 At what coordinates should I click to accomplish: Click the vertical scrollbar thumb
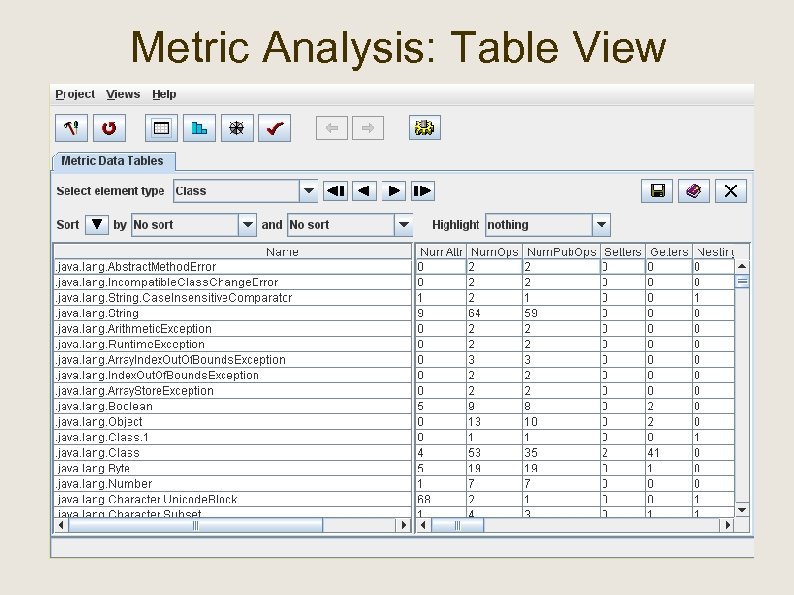coord(742,282)
